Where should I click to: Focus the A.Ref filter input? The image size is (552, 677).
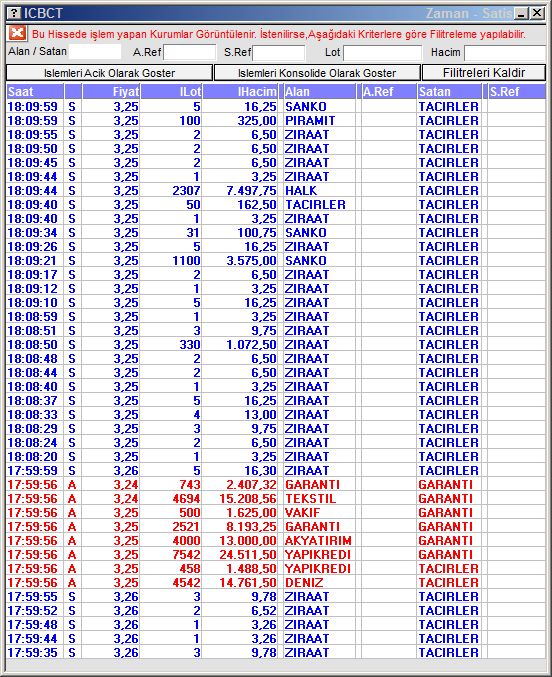190,53
